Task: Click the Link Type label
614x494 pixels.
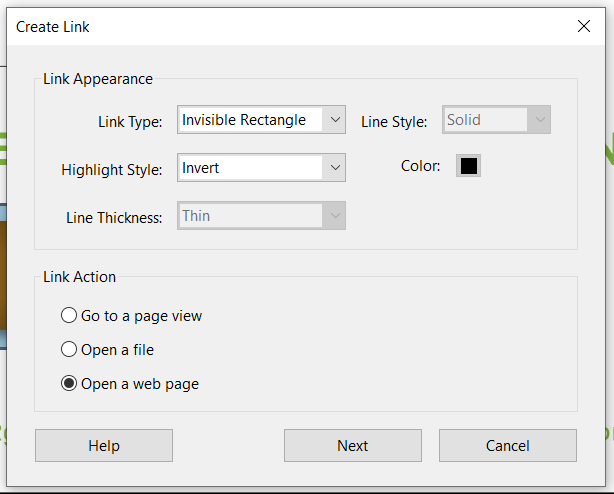Action: tap(130, 122)
